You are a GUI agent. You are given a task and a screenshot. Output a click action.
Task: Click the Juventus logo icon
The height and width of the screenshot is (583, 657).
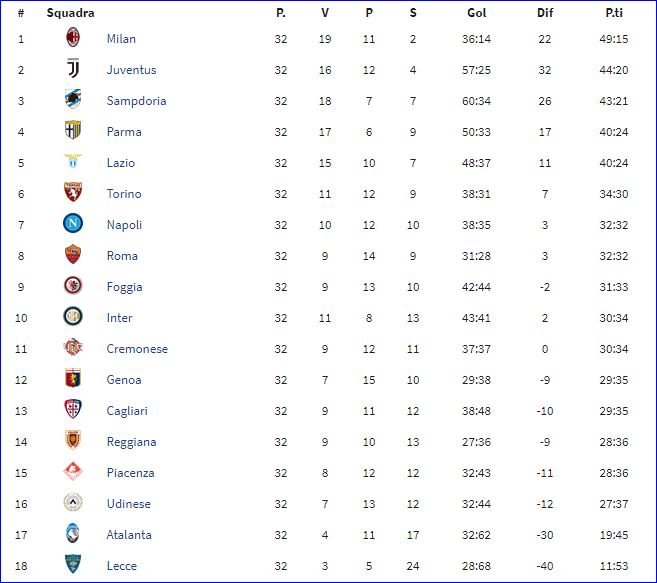pos(73,68)
